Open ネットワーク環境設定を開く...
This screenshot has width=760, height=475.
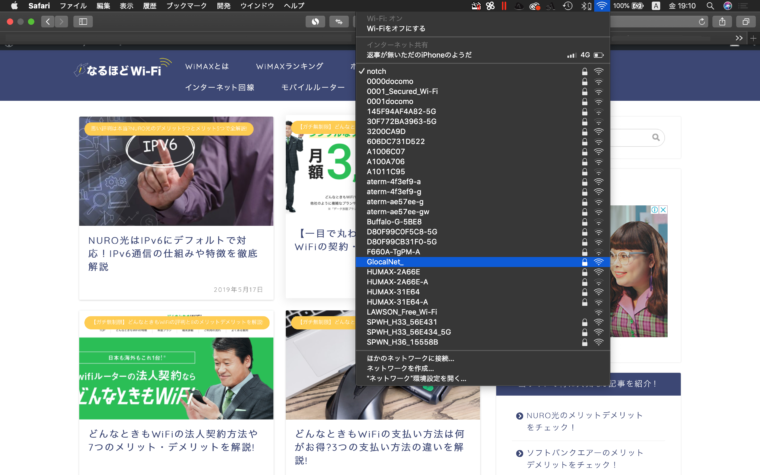(482, 379)
